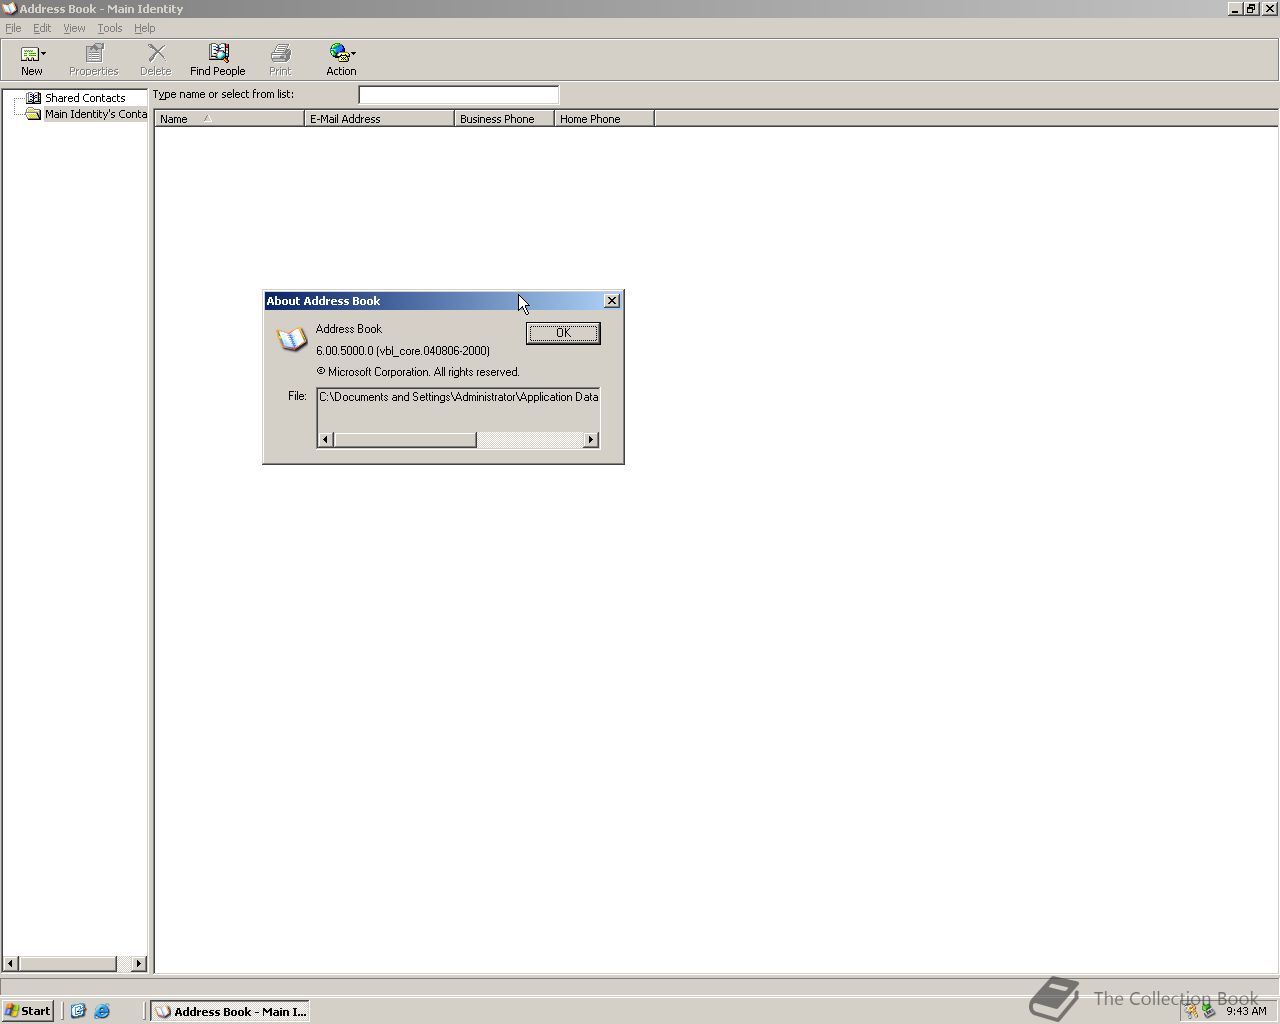The width and height of the screenshot is (1280, 1024).
Task: Select Main Identity's Contacts folder
Action: click(95, 114)
